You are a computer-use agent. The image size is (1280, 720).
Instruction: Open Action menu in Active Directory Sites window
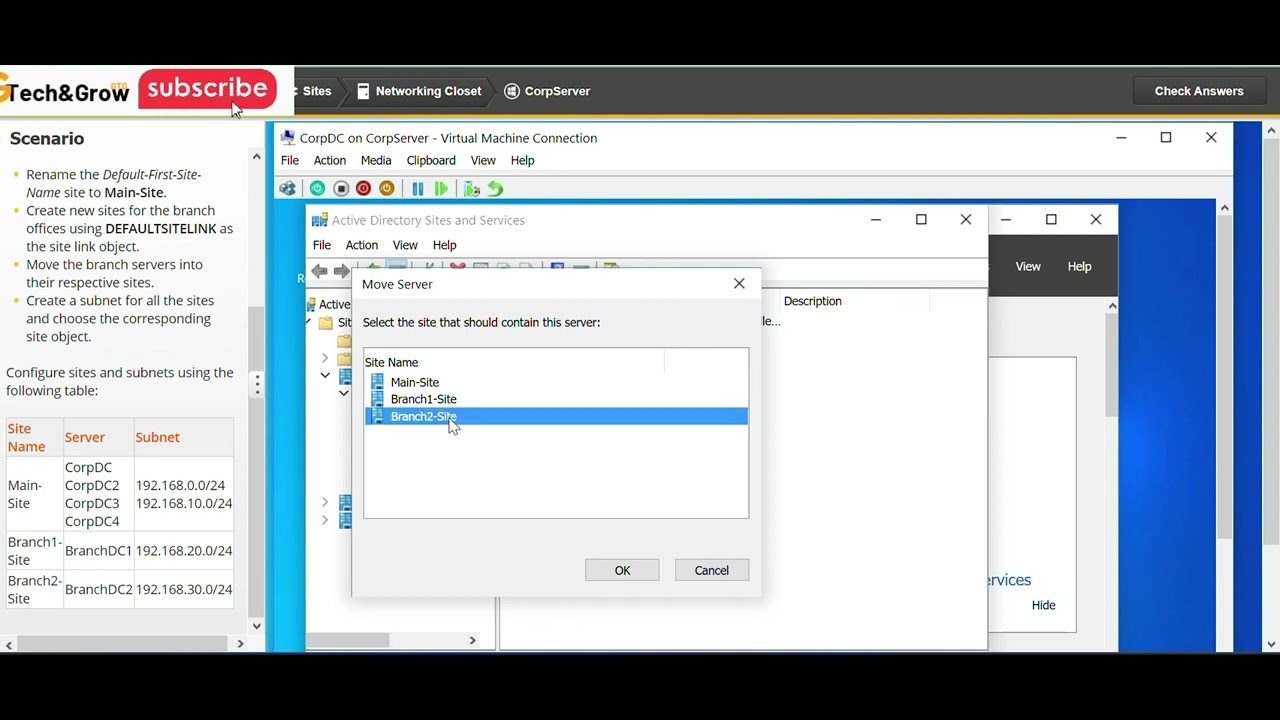[362, 245]
